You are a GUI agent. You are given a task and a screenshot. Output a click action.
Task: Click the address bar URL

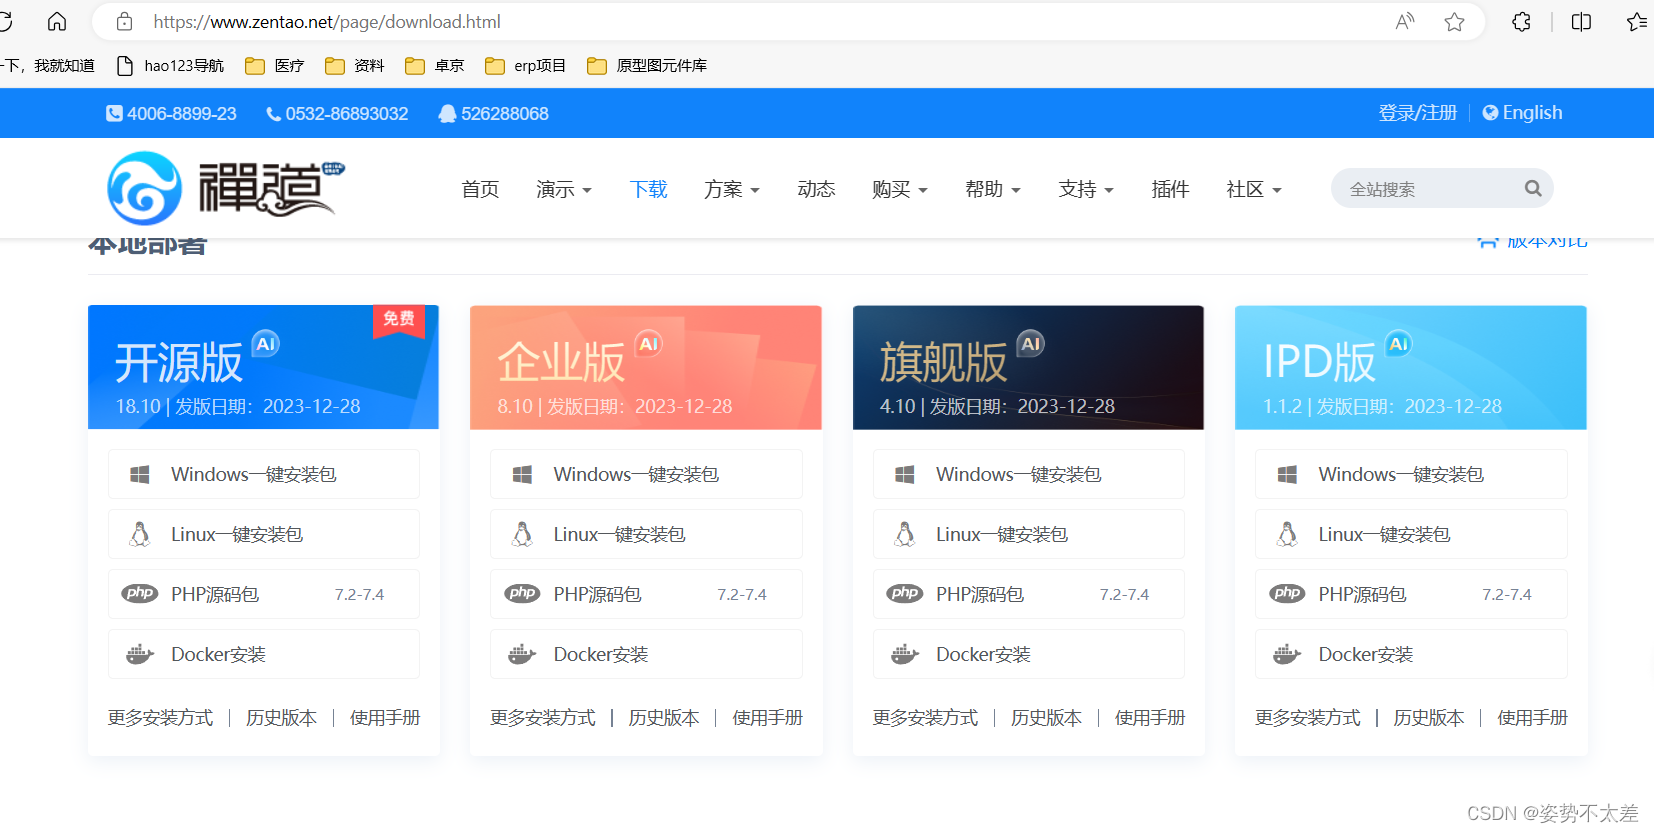pos(327,21)
